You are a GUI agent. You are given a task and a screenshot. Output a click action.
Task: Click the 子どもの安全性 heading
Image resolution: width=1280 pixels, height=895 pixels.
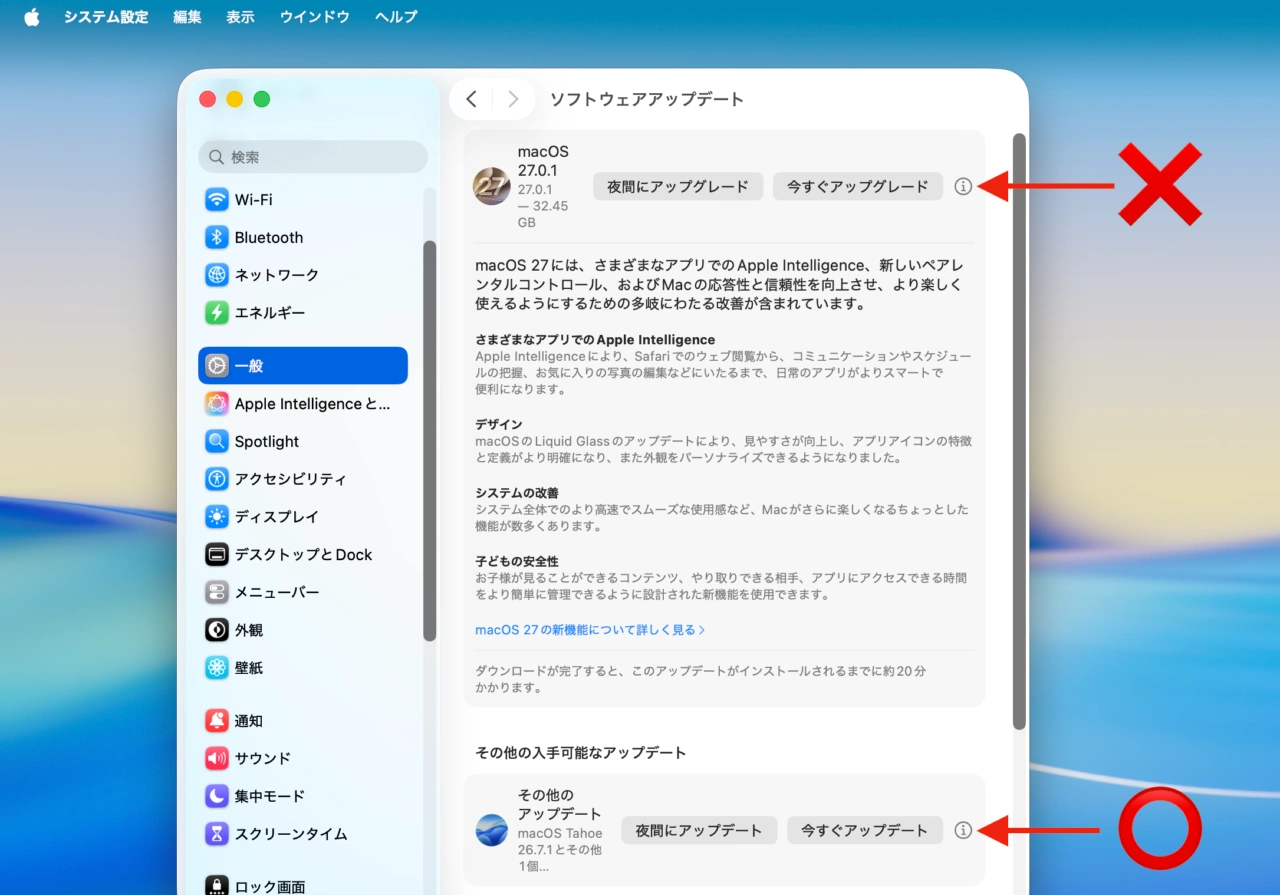click(x=517, y=561)
